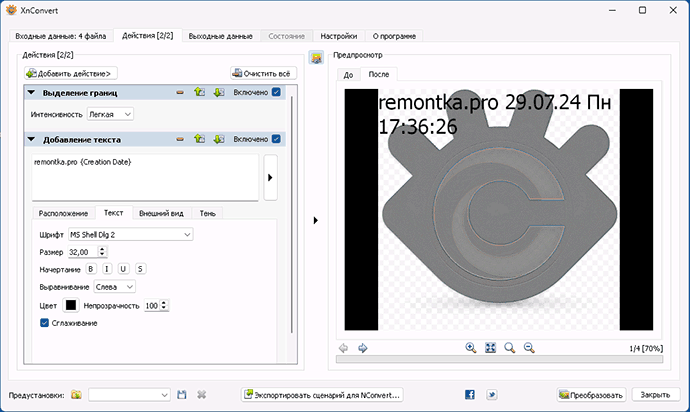
Task: Open Twitter share icon
Action: click(492, 394)
